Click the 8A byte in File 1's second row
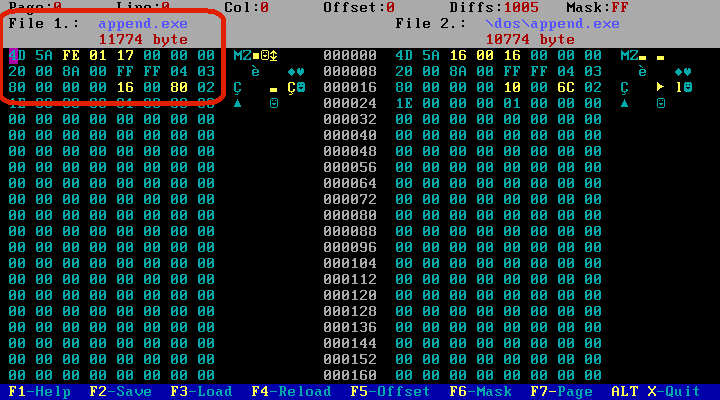The image size is (720, 400). 71,72
